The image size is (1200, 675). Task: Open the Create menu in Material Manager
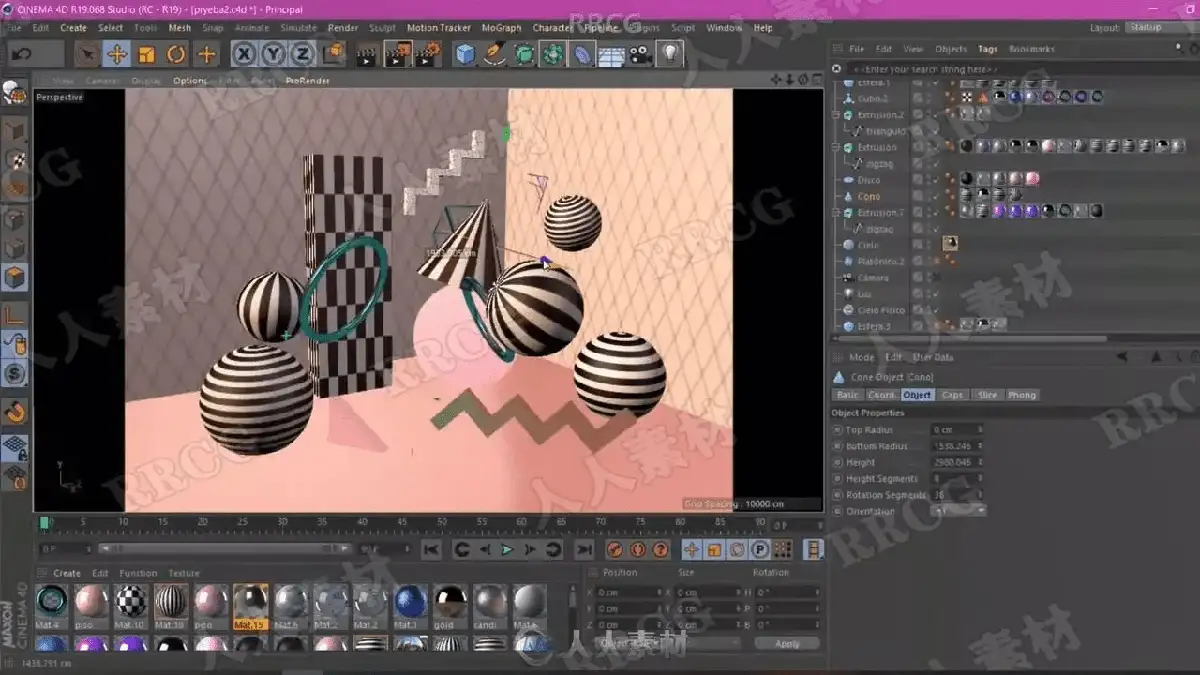click(x=67, y=573)
